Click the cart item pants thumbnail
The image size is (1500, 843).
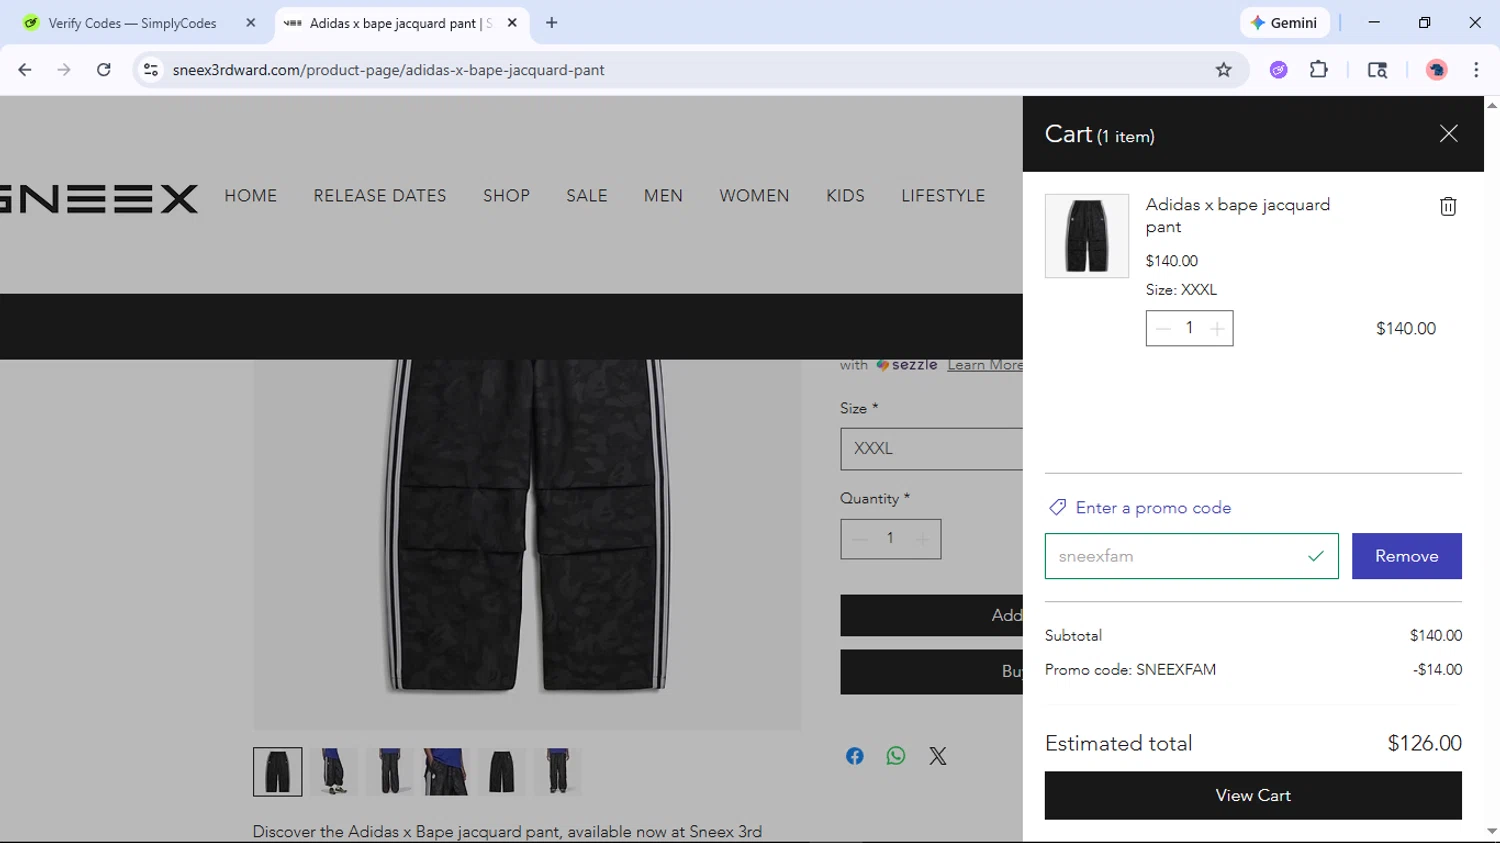(x=1087, y=236)
